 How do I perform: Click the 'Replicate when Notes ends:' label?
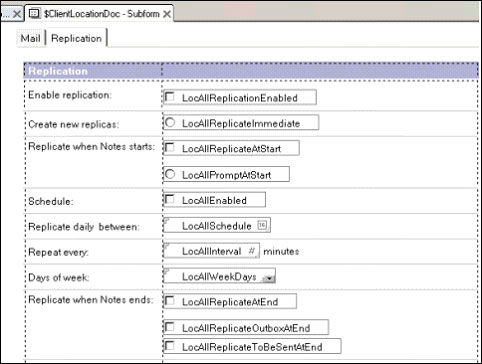pyautogui.click(x=91, y=300)
